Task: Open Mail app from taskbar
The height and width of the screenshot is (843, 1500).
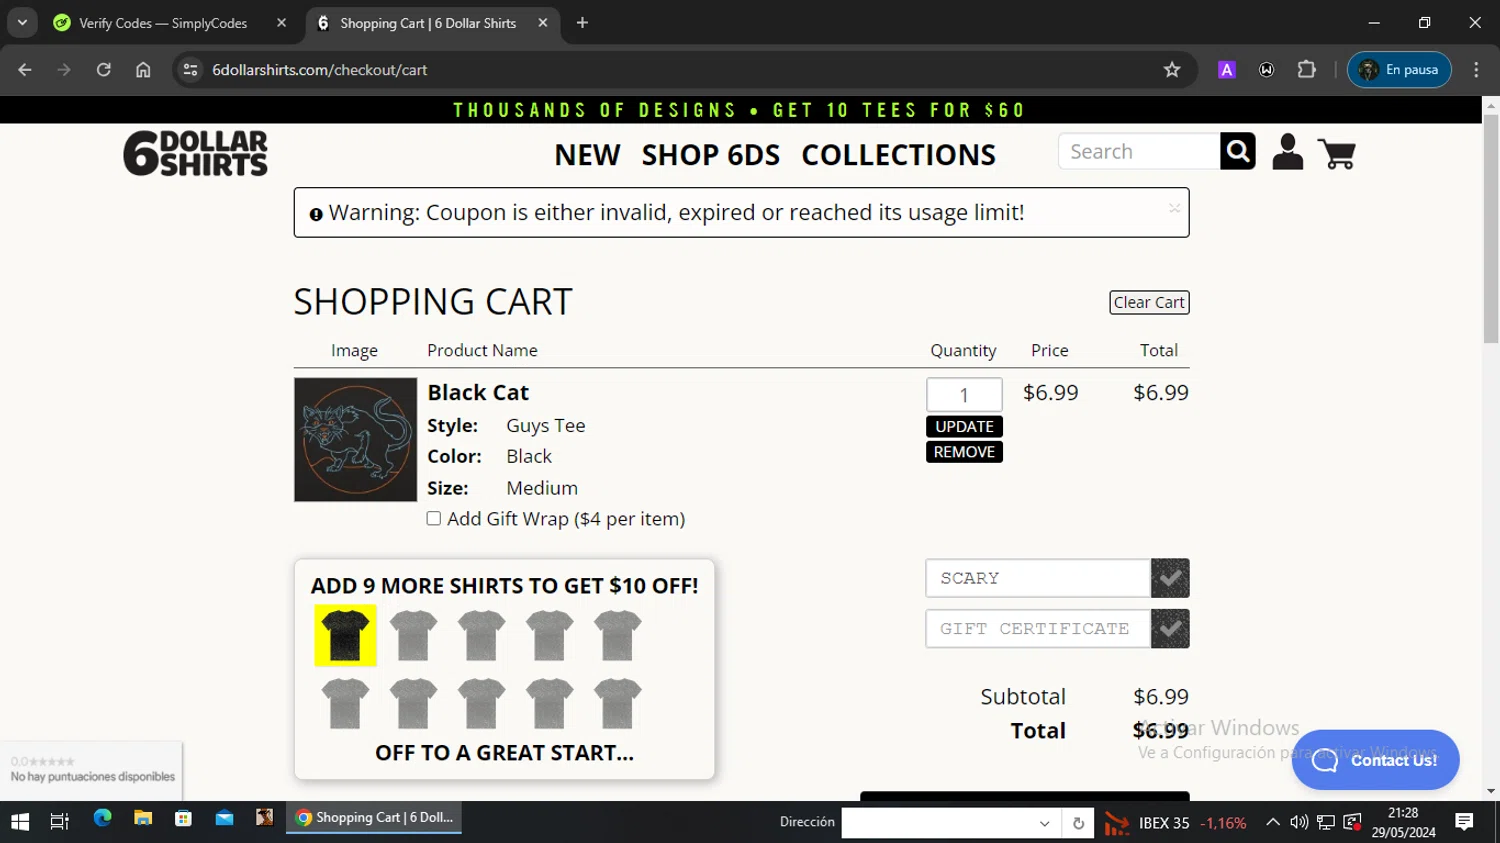Action: (x=224, y=819)
